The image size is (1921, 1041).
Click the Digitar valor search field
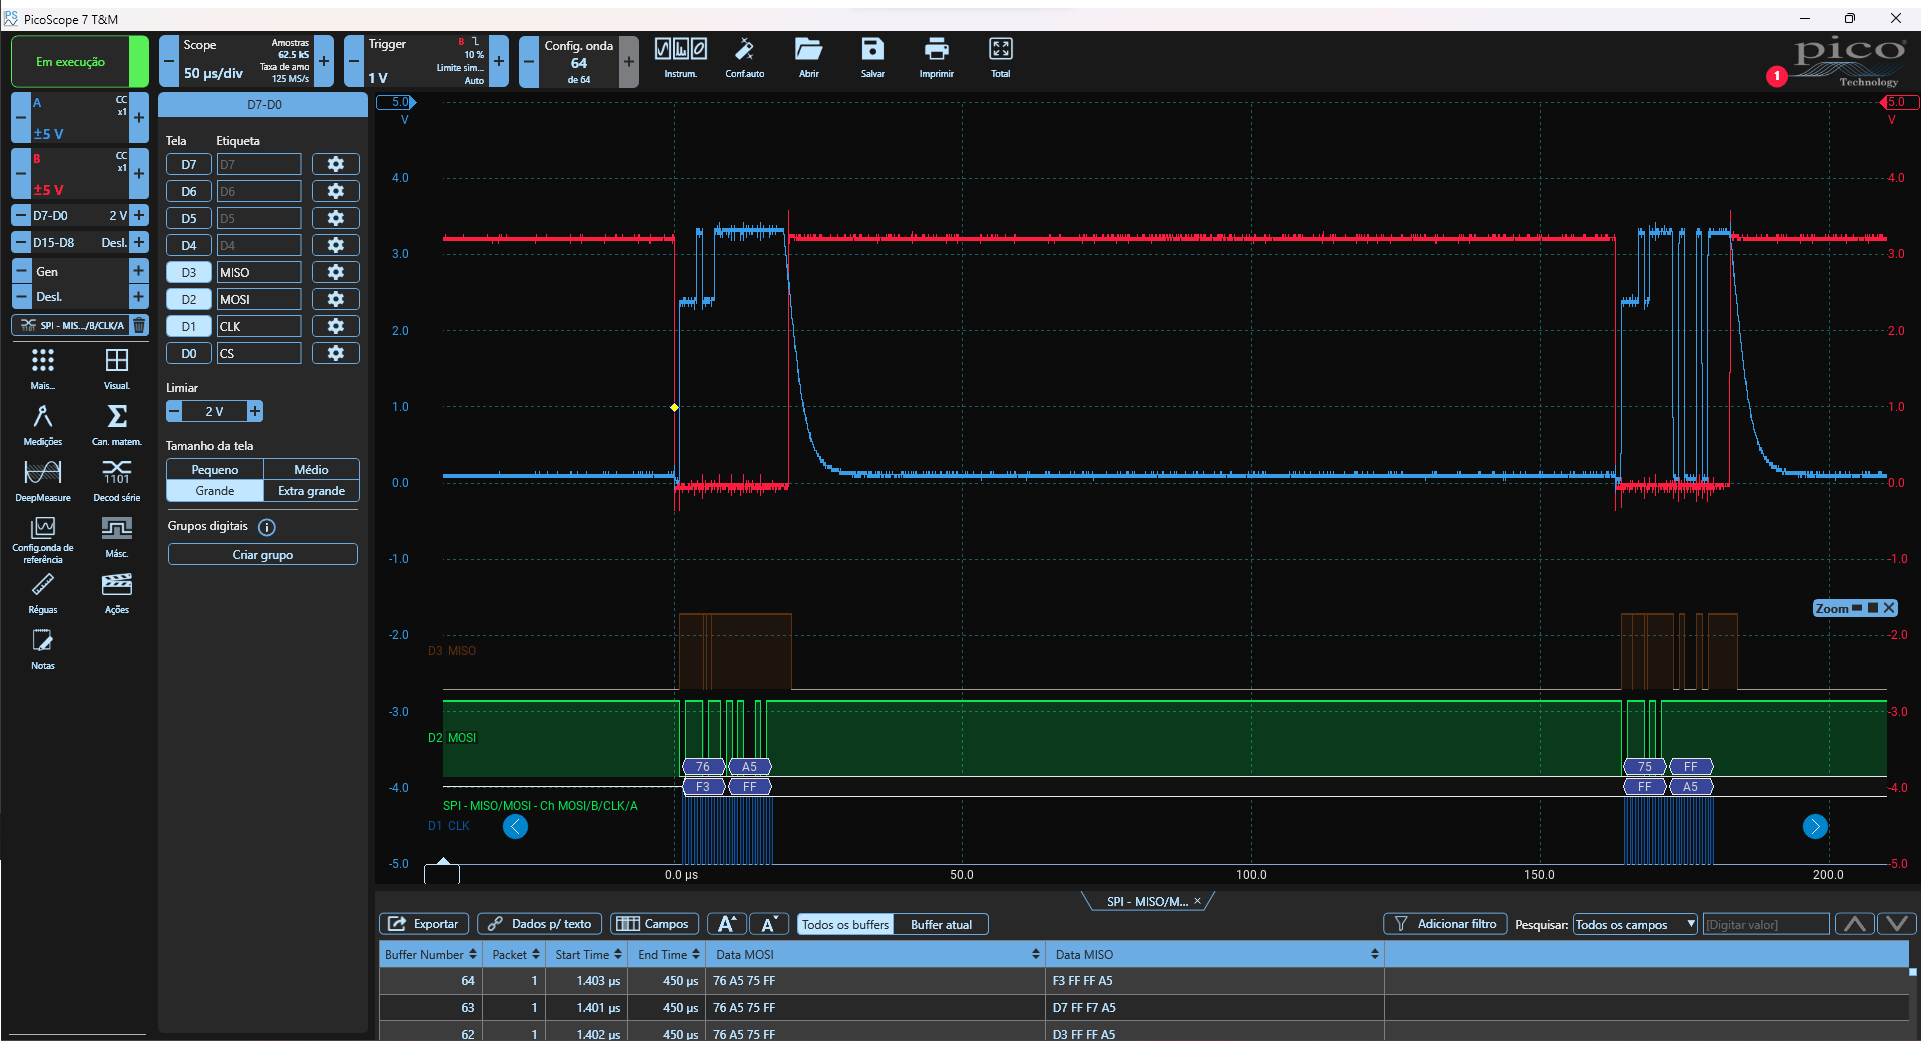1766,924
